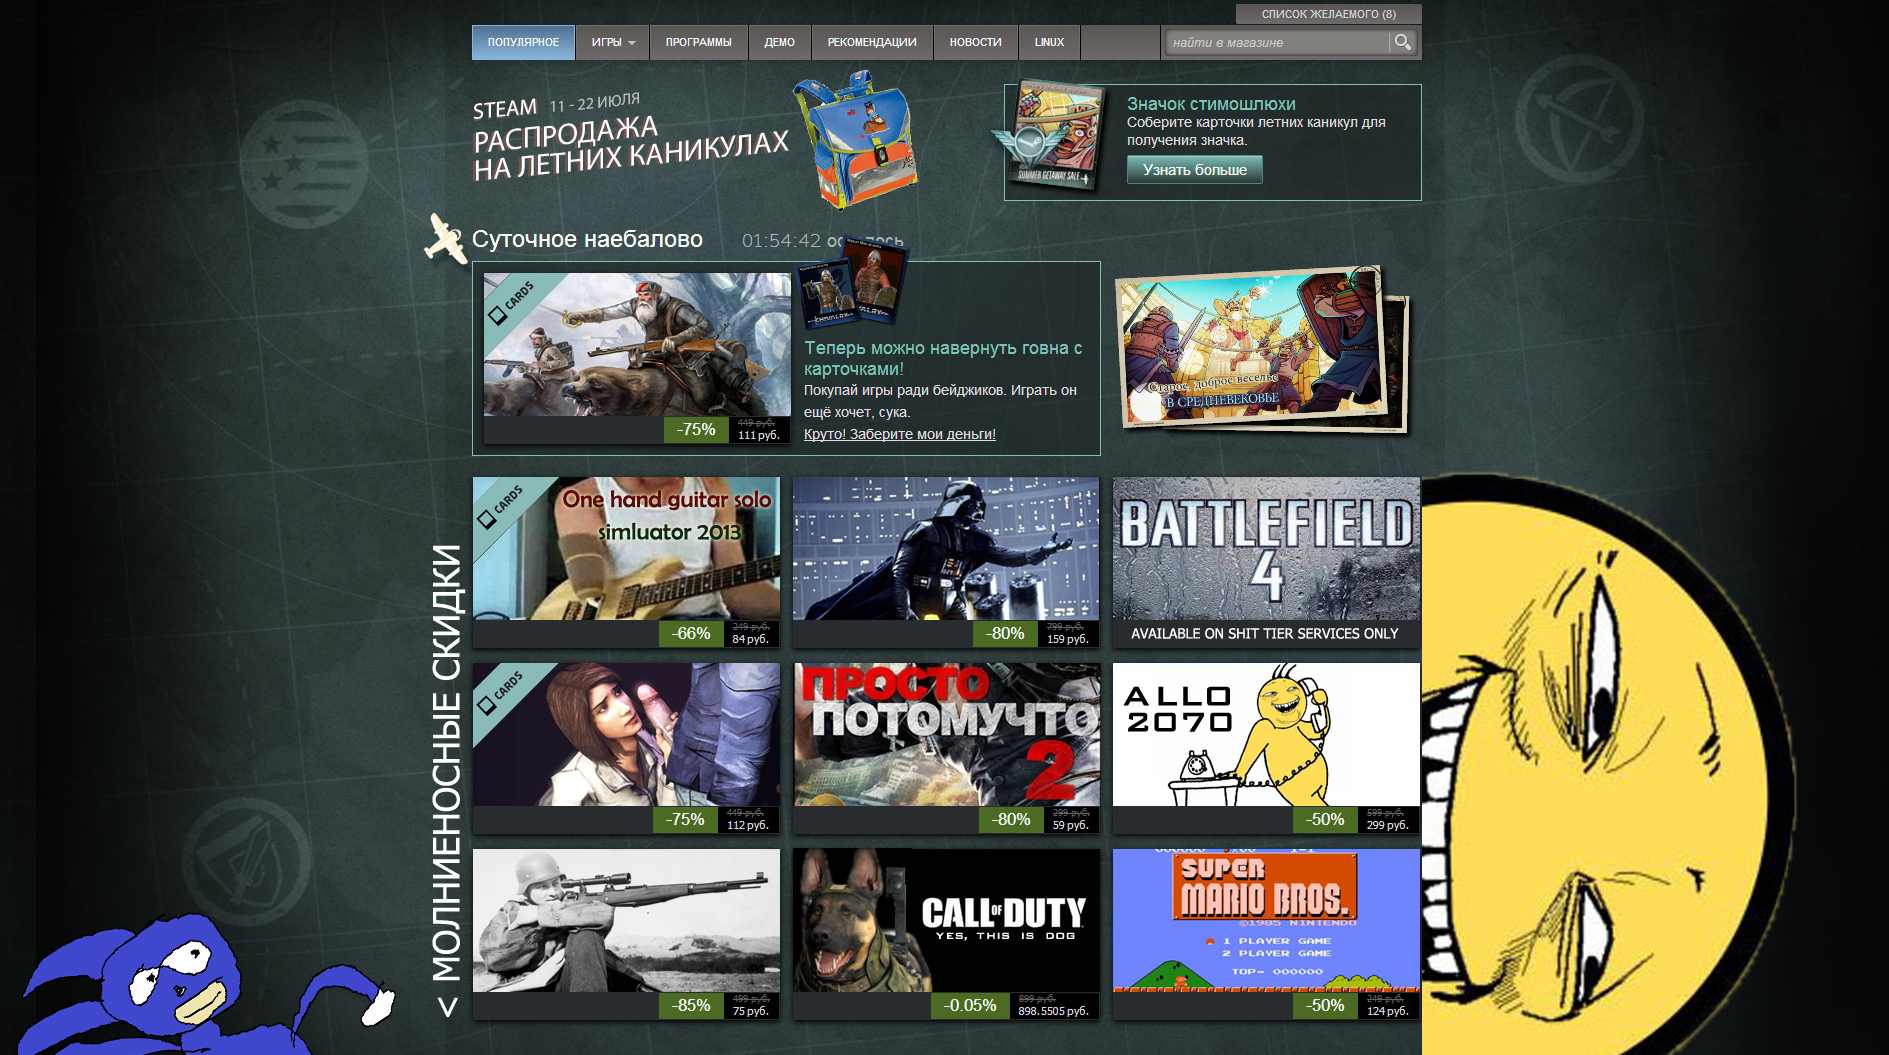
Task: Click the backpack sale icon
Action: coord(855,139)
